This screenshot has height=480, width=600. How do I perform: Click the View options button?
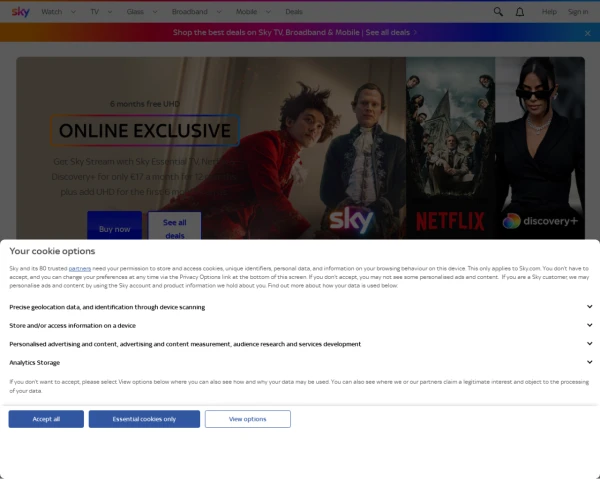pyautogui.click(x=247, y=419)
